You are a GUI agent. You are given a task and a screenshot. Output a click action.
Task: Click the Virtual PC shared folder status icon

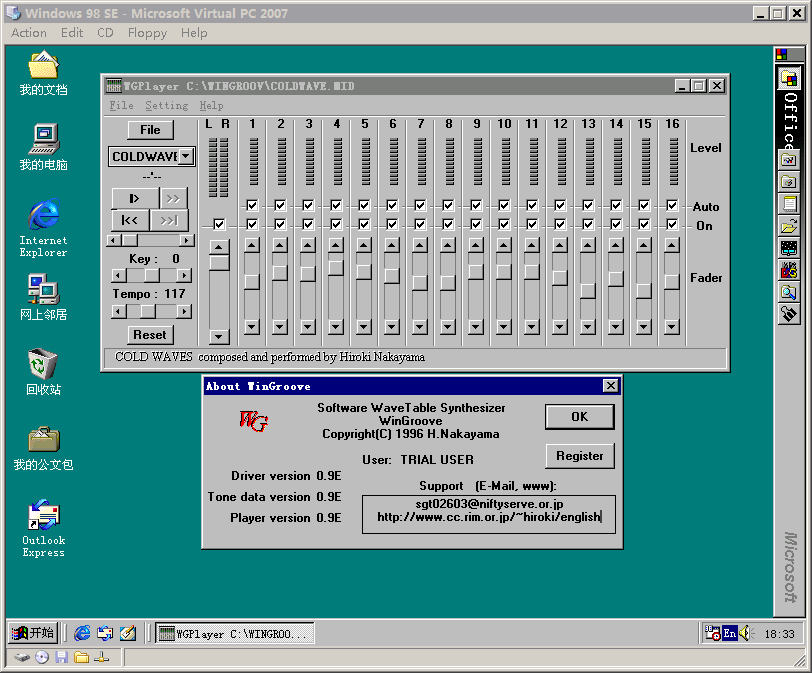[x=81, y=657]
